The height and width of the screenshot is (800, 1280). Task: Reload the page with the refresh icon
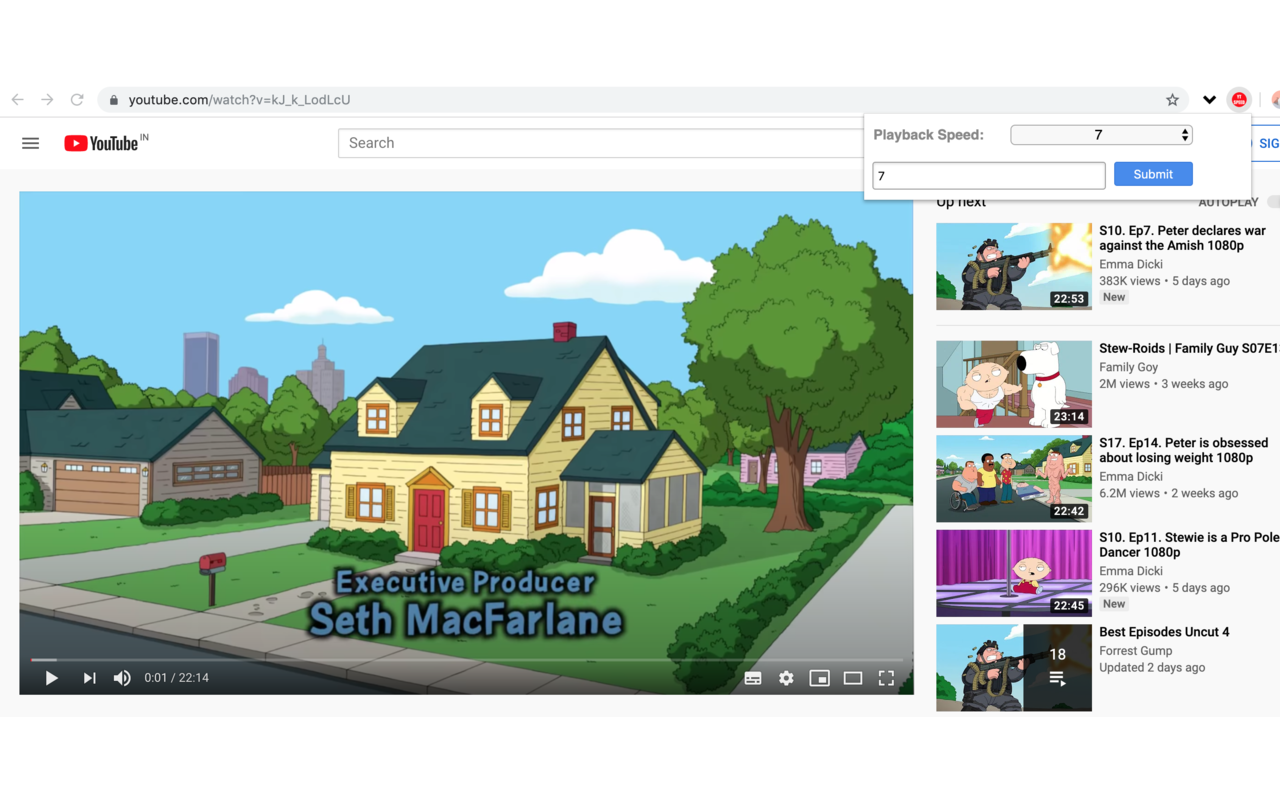pos(77,100)
